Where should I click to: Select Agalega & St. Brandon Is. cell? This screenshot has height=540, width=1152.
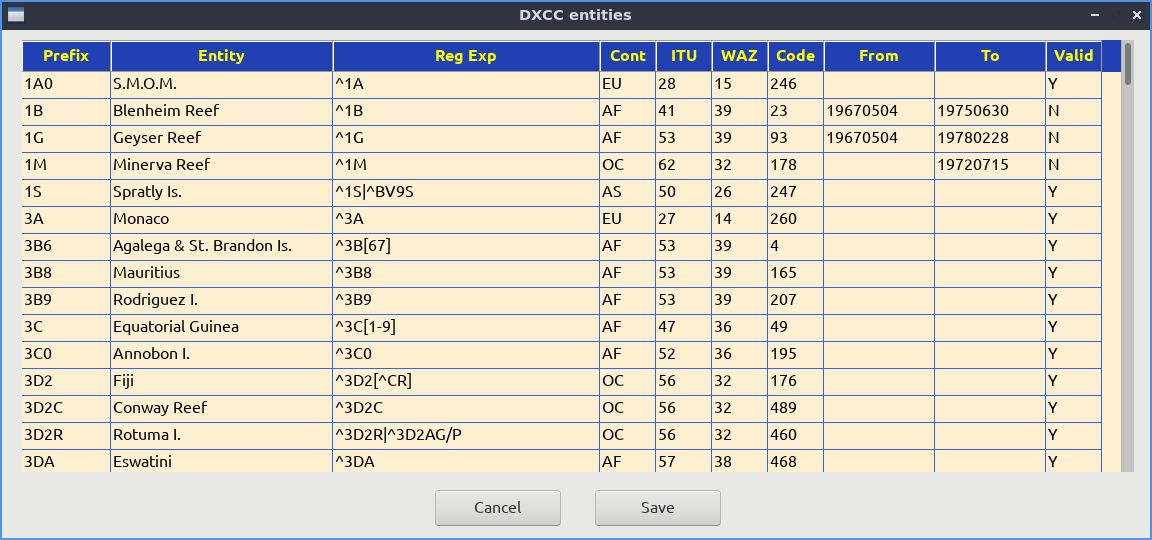[x=221, y=246]
